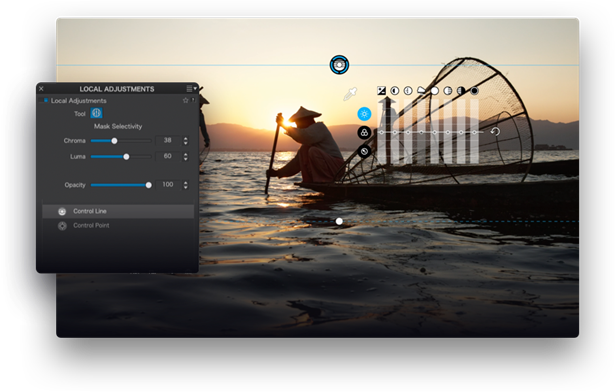
Task: Click the Control Line handle on the horizon
Action: click(x=339, y=65)
